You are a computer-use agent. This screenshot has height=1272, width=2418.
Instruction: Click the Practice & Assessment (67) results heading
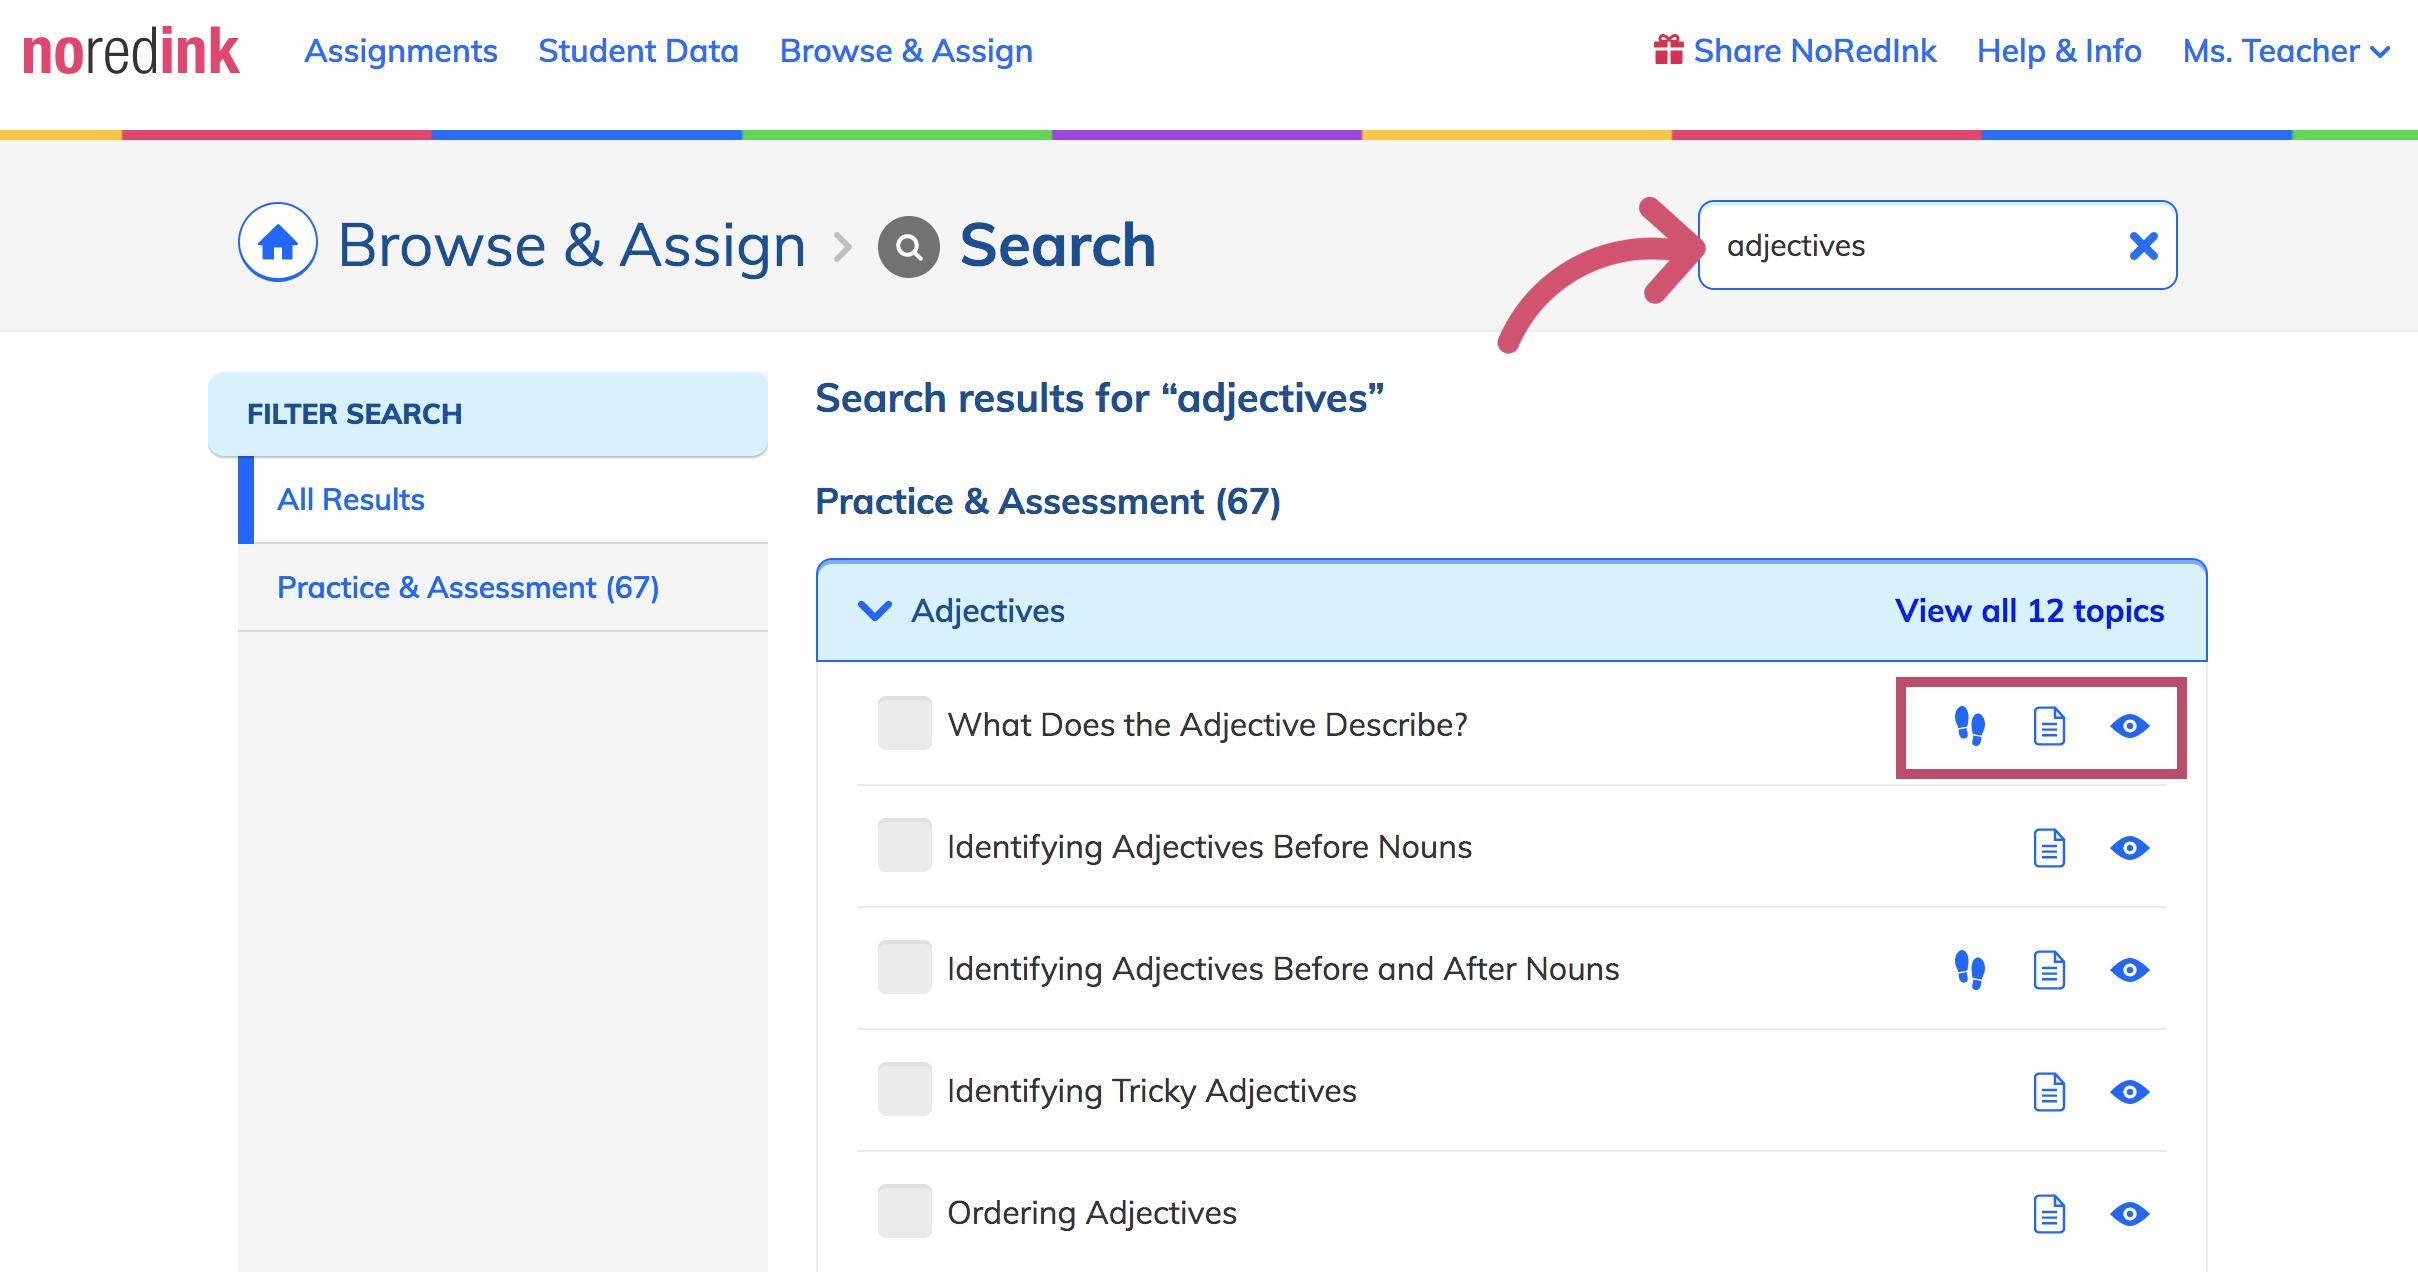click(1047, 501)
